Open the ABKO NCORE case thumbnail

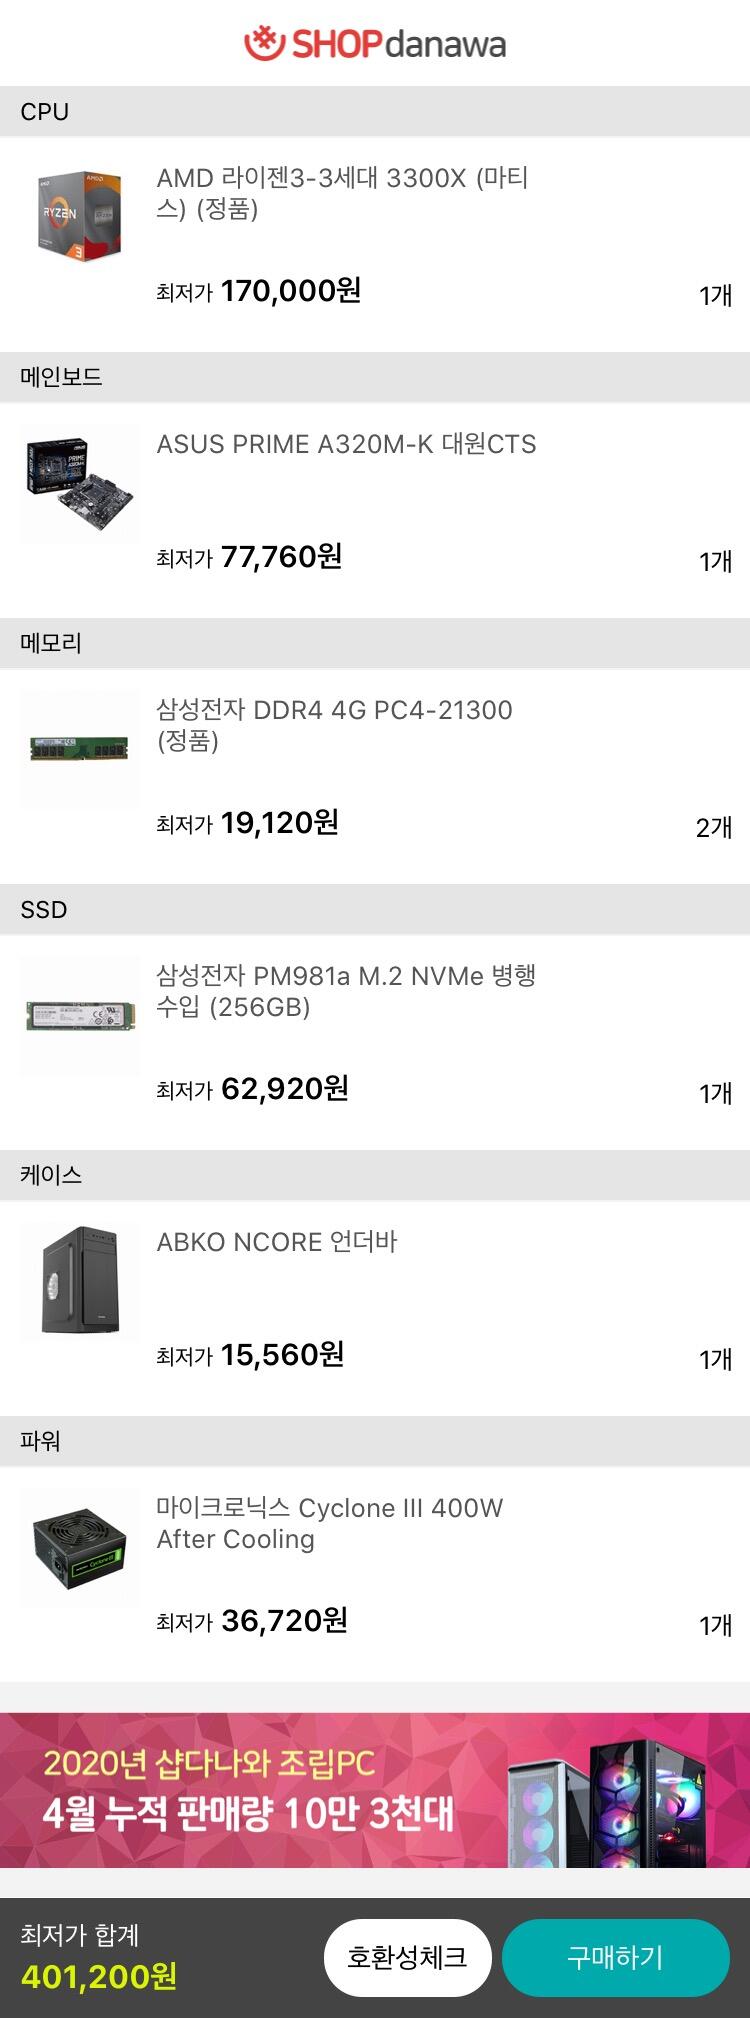pos(80,1281)
